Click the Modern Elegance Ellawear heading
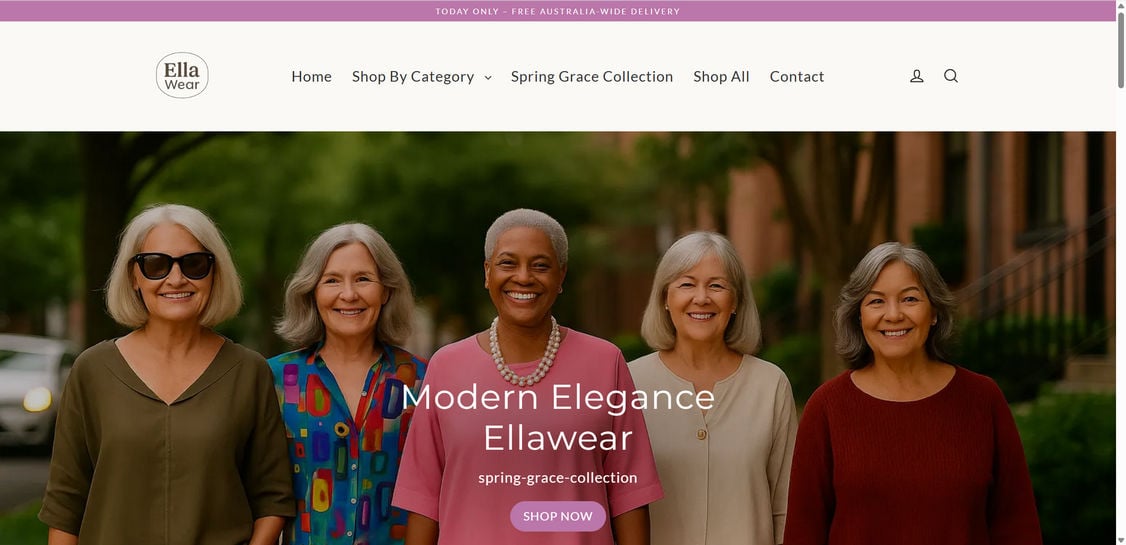 tap(558, 417)
